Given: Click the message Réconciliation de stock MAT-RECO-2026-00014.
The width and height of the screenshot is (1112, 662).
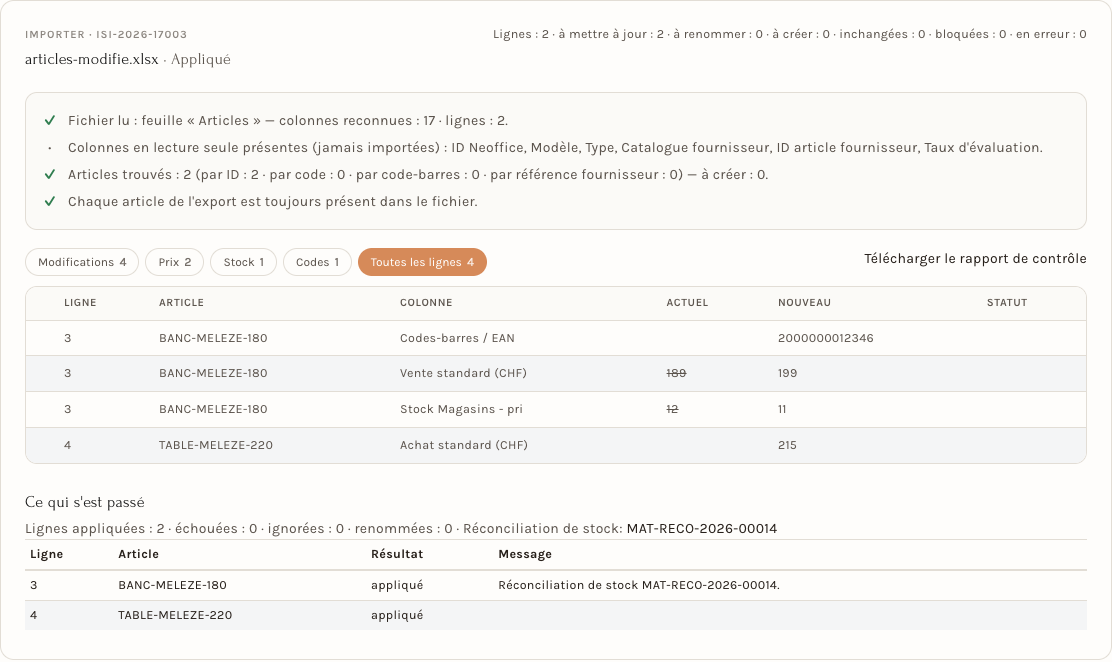Looking at the screenshot, I should [x=639, y=585].
